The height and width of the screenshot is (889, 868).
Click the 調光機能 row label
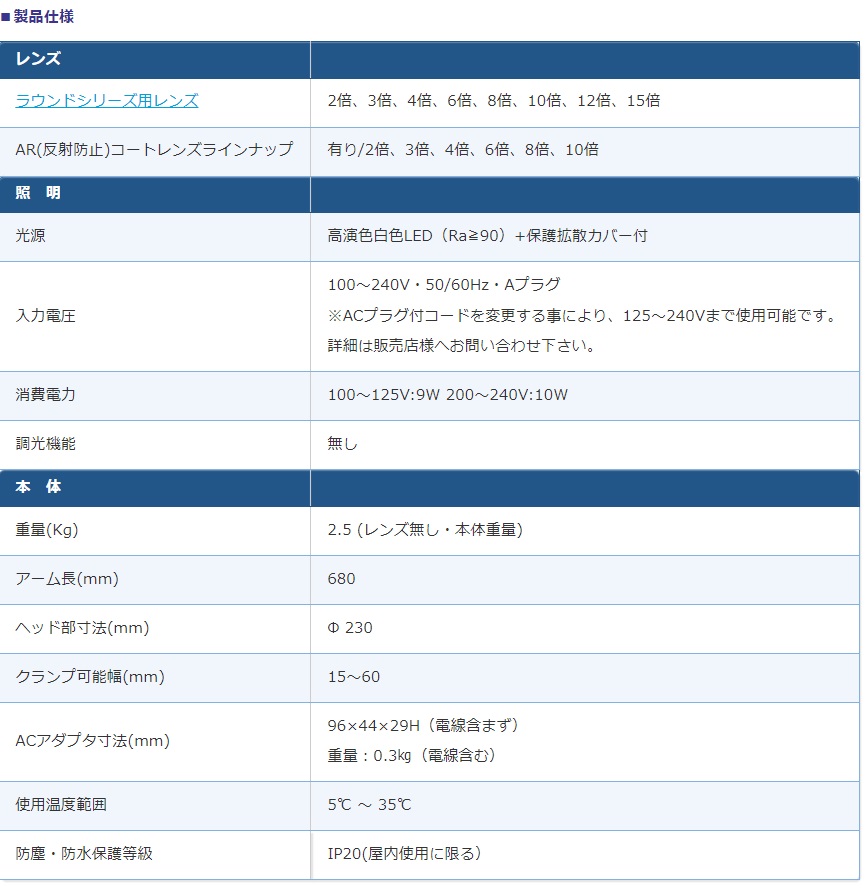(x=45, y=443)
